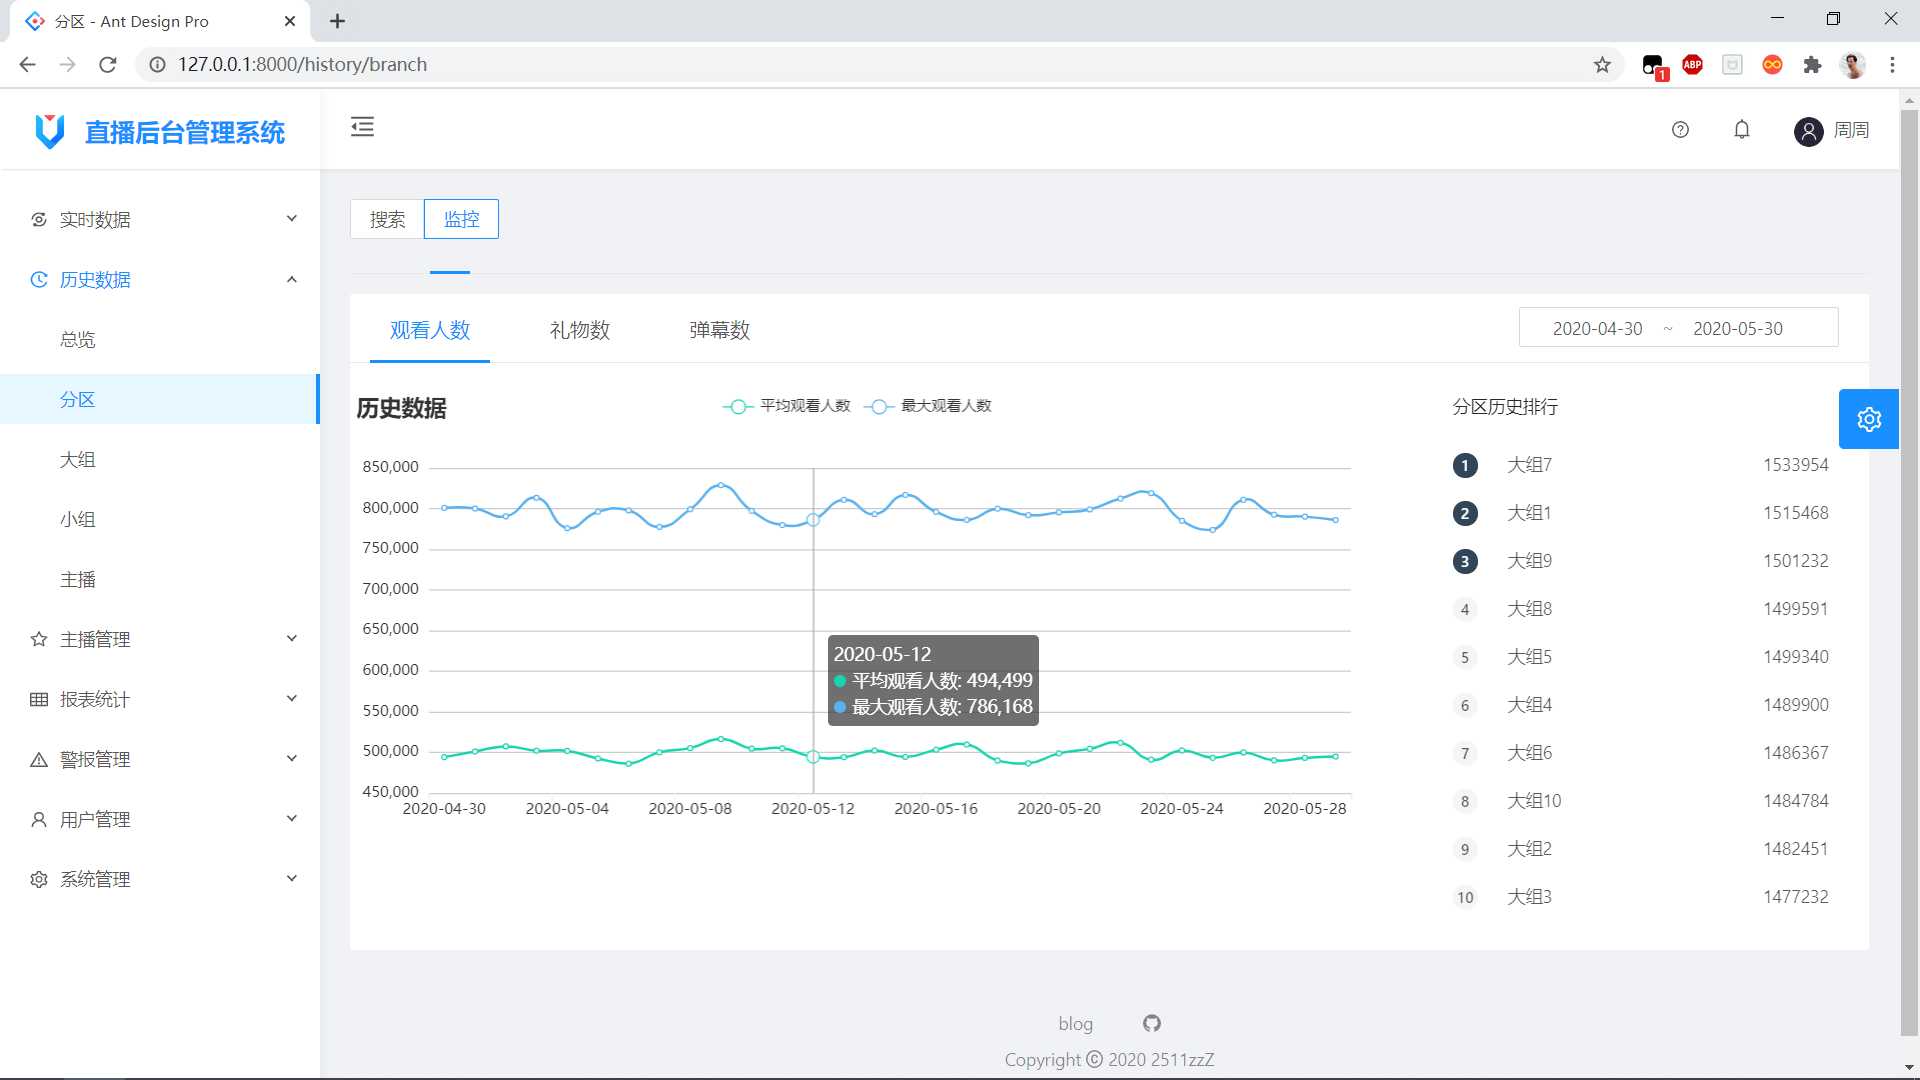Expand the 用户管理 submenu chevron

292,819
